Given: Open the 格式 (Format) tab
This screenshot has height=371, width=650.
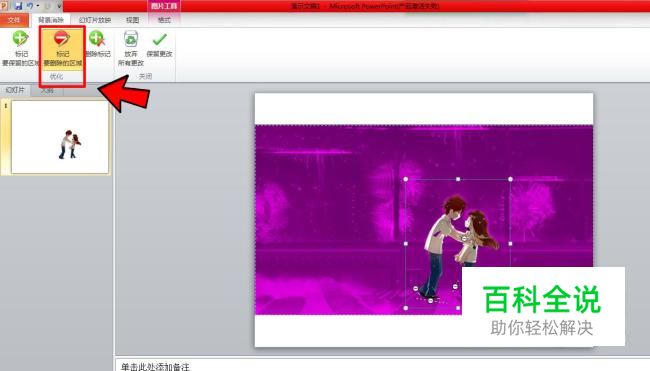Looking at the screenshot, I should pyautogui.click(x=164, y=20).
